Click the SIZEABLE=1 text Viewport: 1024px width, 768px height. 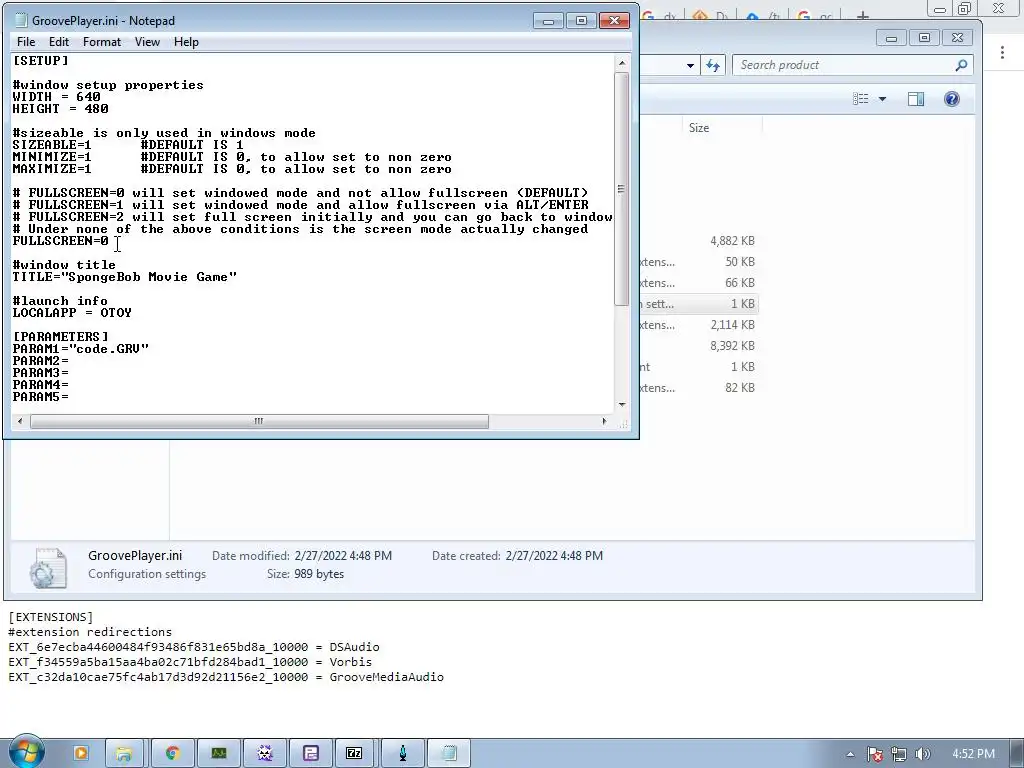(52, 145)
